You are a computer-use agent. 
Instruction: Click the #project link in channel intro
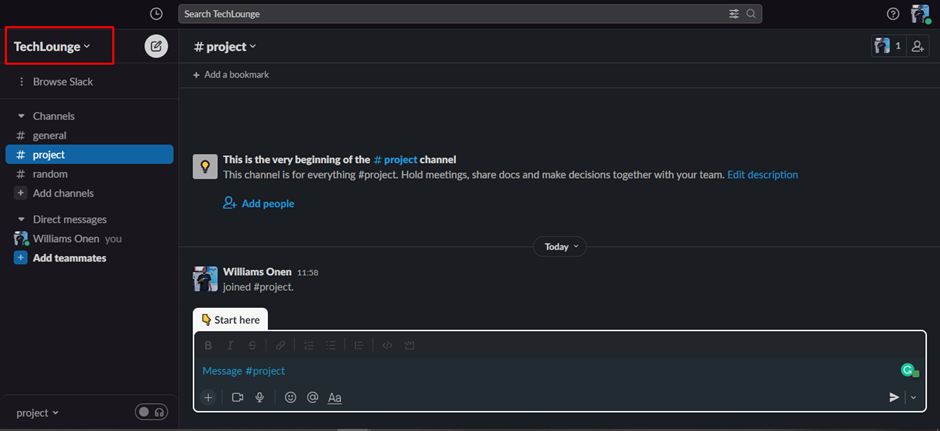tap(395, 159)
